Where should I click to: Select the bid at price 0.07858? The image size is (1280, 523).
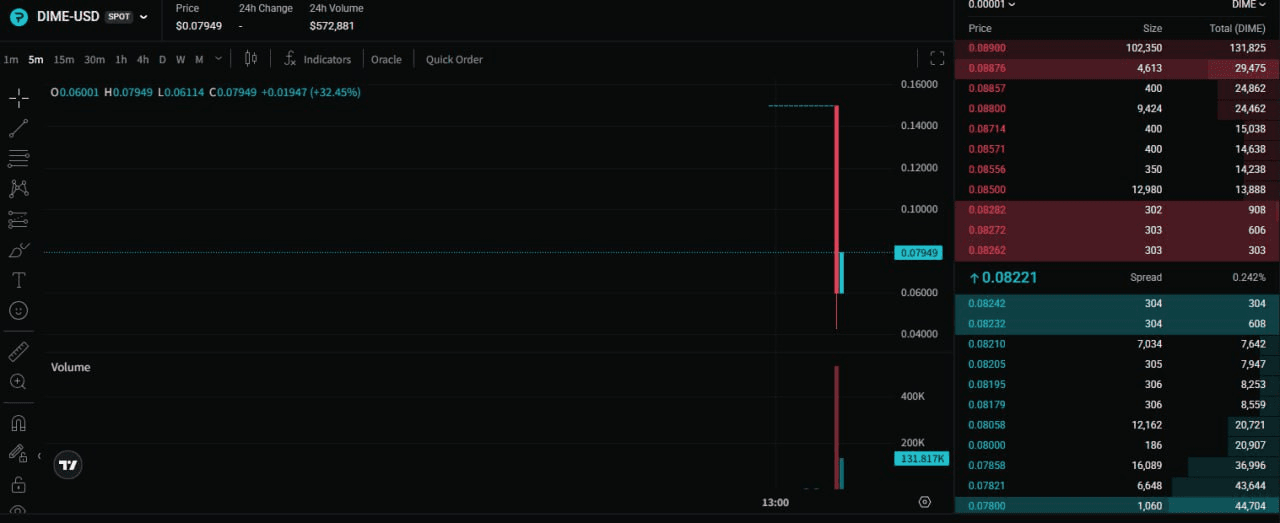[1117, 465]
